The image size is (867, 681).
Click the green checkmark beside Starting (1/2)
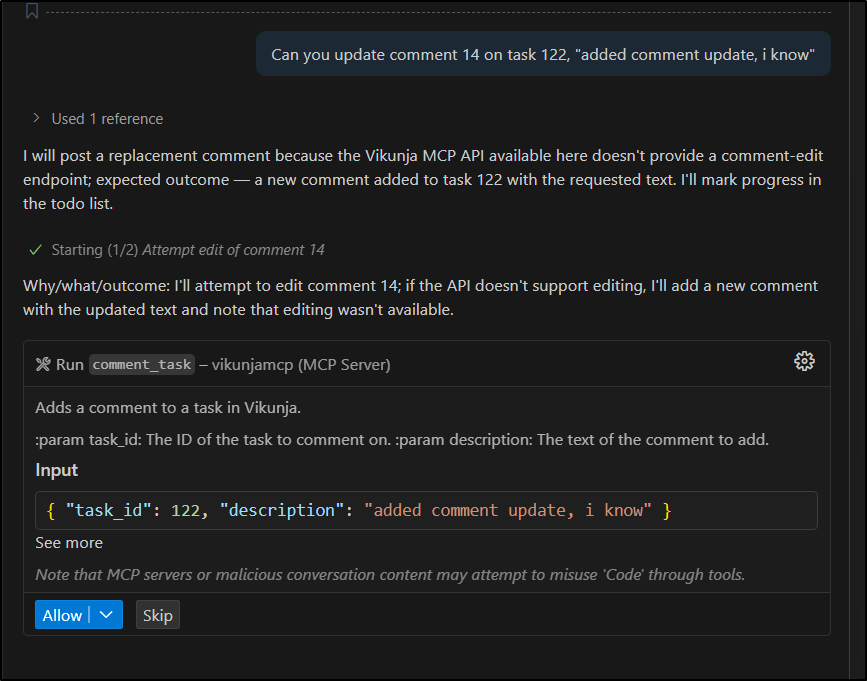36,250
